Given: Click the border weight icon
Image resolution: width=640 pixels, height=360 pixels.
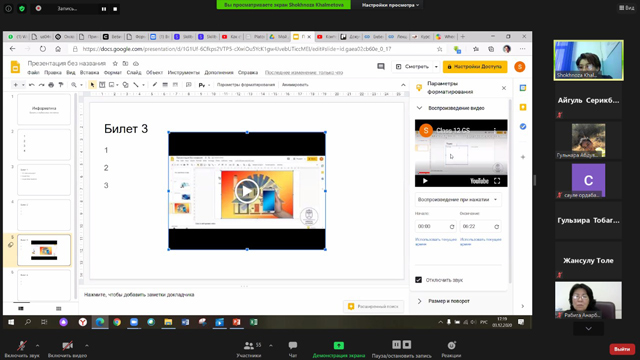Looking at the screenshot, I should tap(165, 85).
